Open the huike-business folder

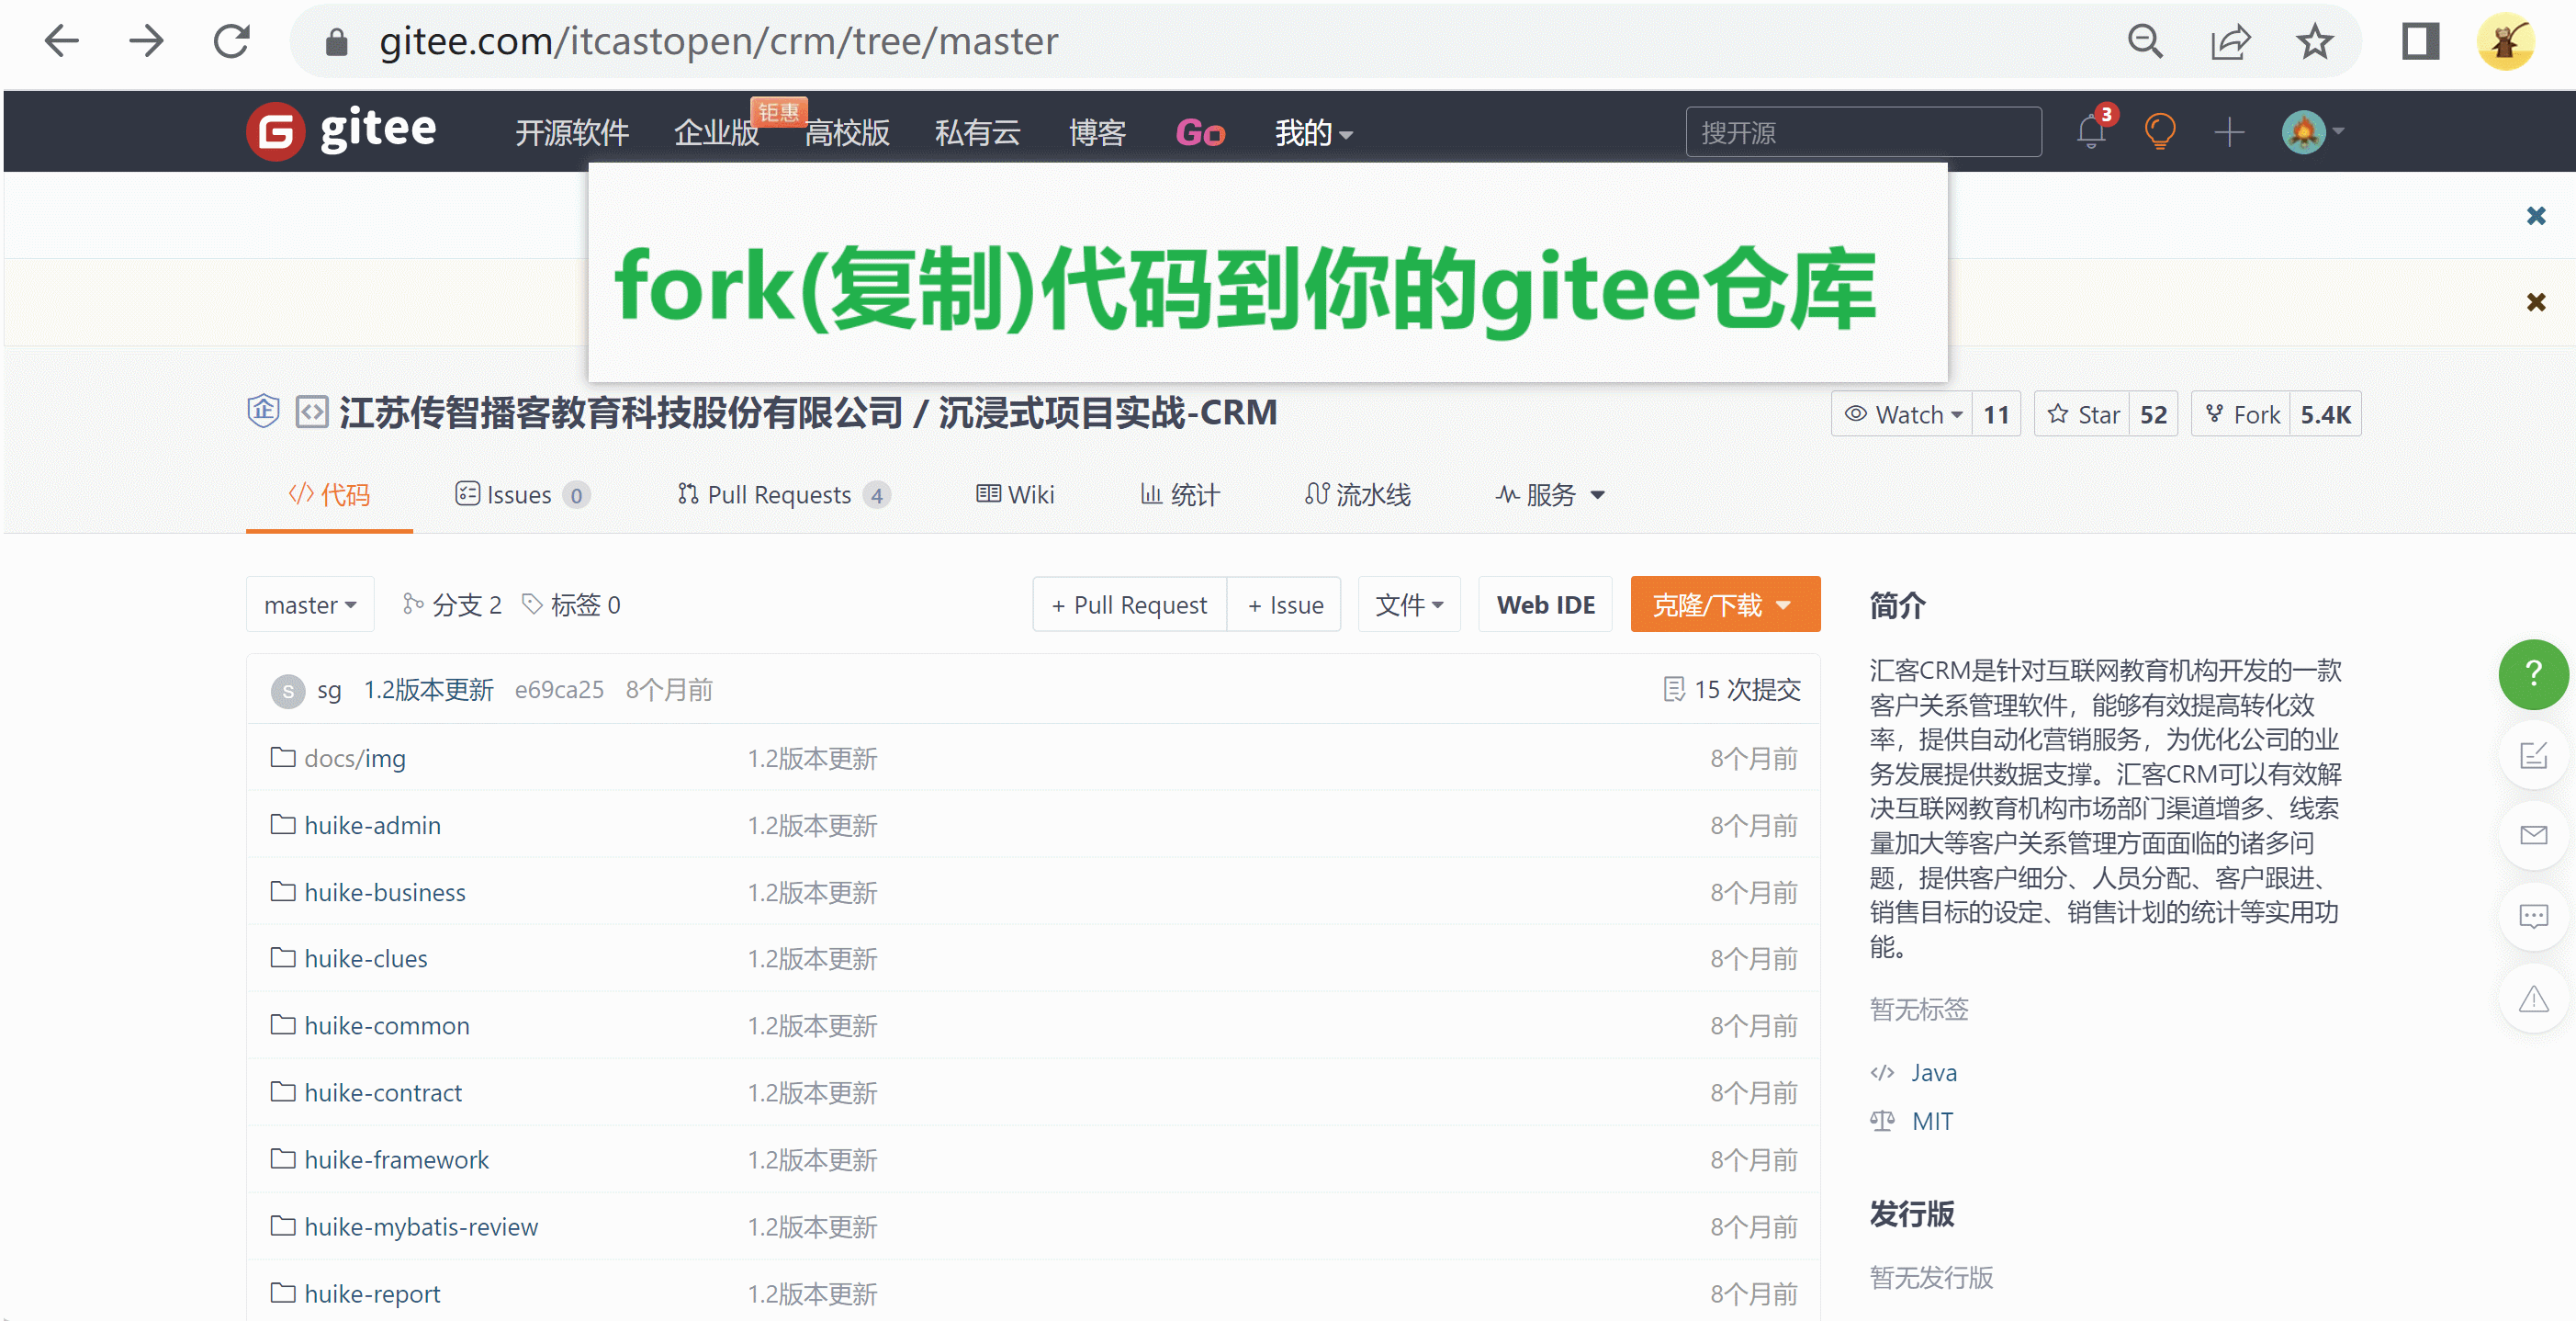point(385,892)
